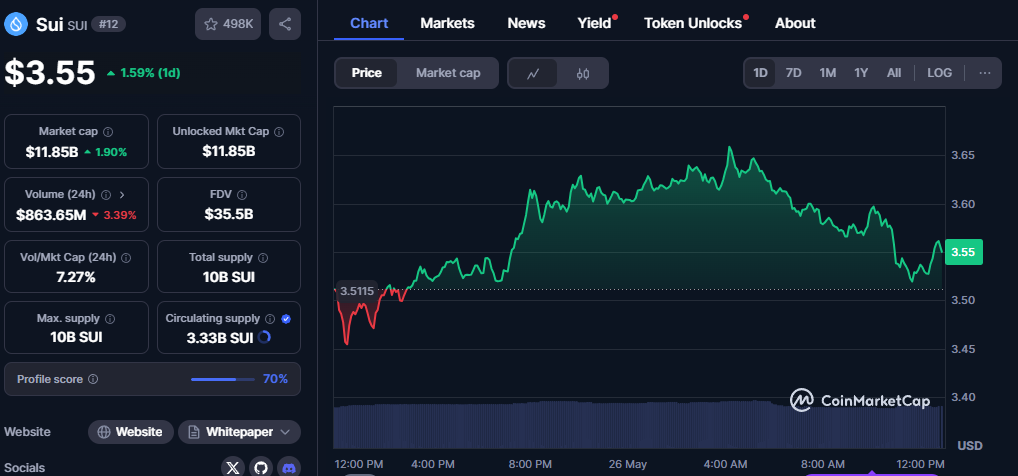Click the volume bars under the chart
Image resolution: width=1018 pixels, height=476 pixels.
click(638, 425)
